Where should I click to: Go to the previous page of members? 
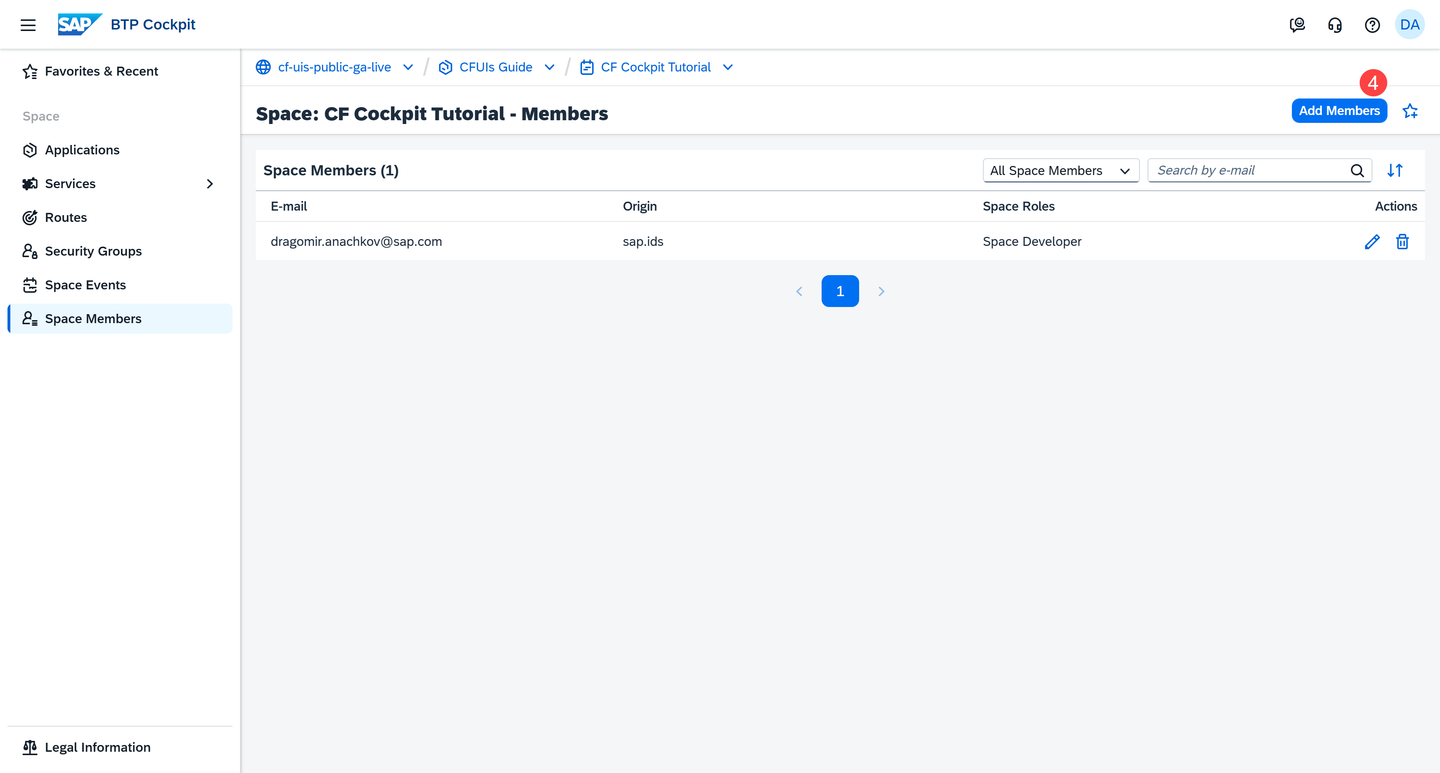[799, 291]
